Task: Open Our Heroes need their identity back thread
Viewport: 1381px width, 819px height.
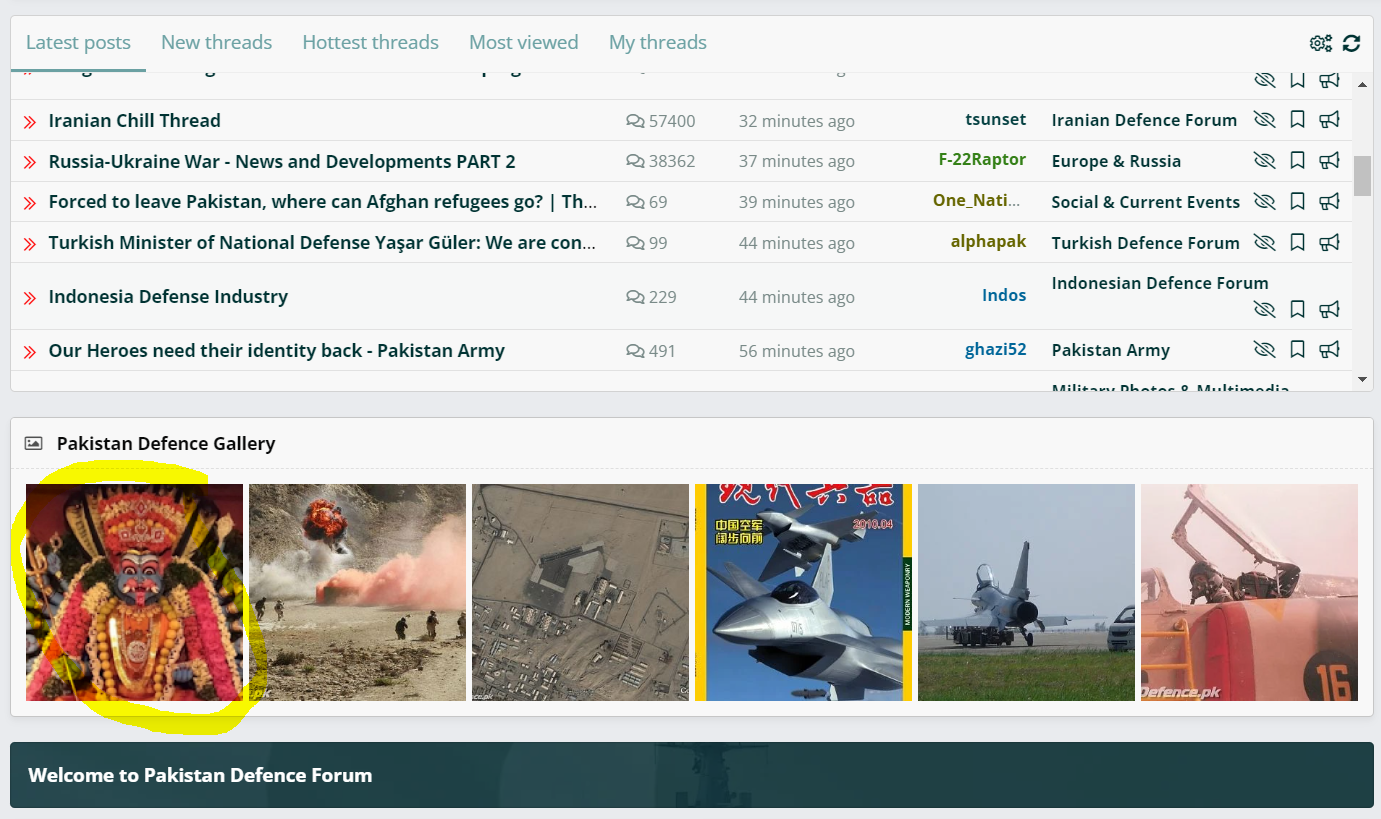Action: tap(276, 350)
